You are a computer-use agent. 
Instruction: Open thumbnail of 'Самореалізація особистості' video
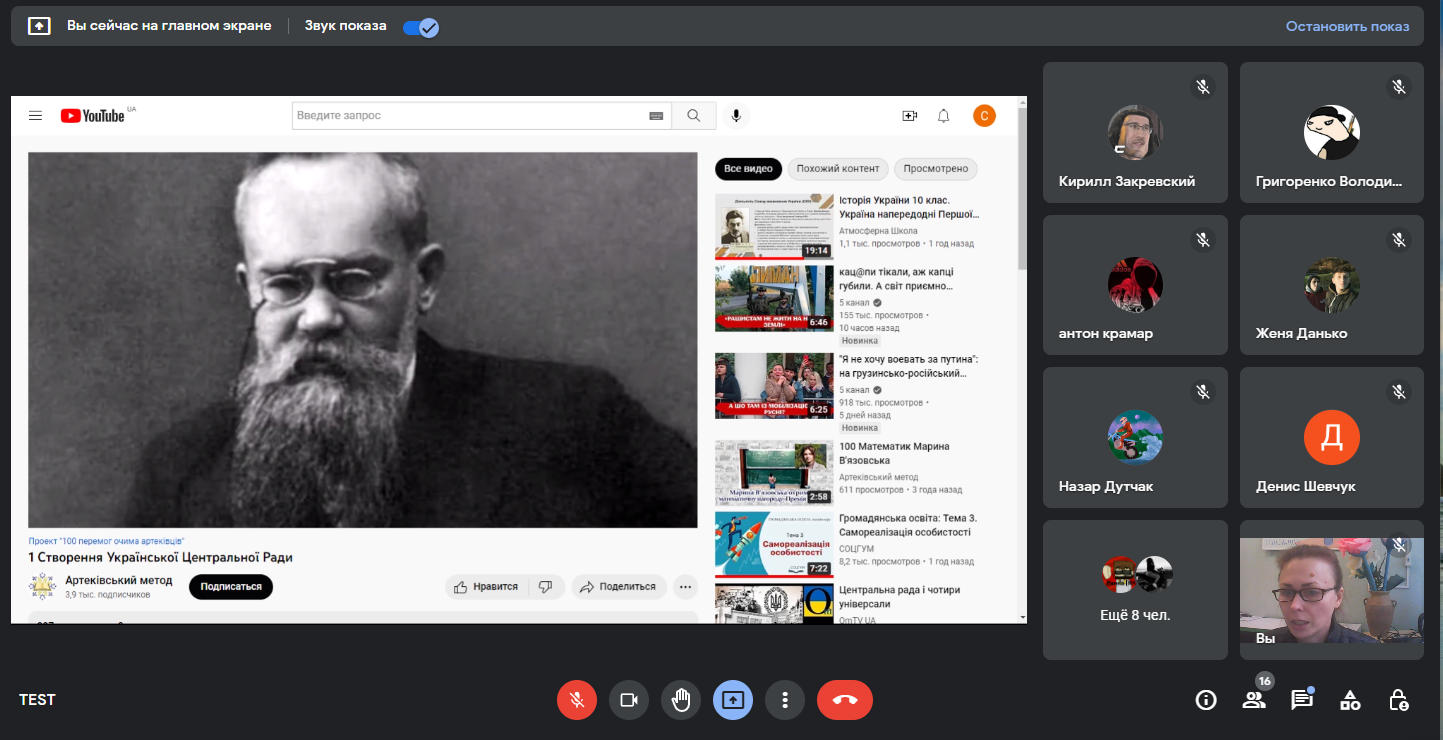(x=774, y=545)
